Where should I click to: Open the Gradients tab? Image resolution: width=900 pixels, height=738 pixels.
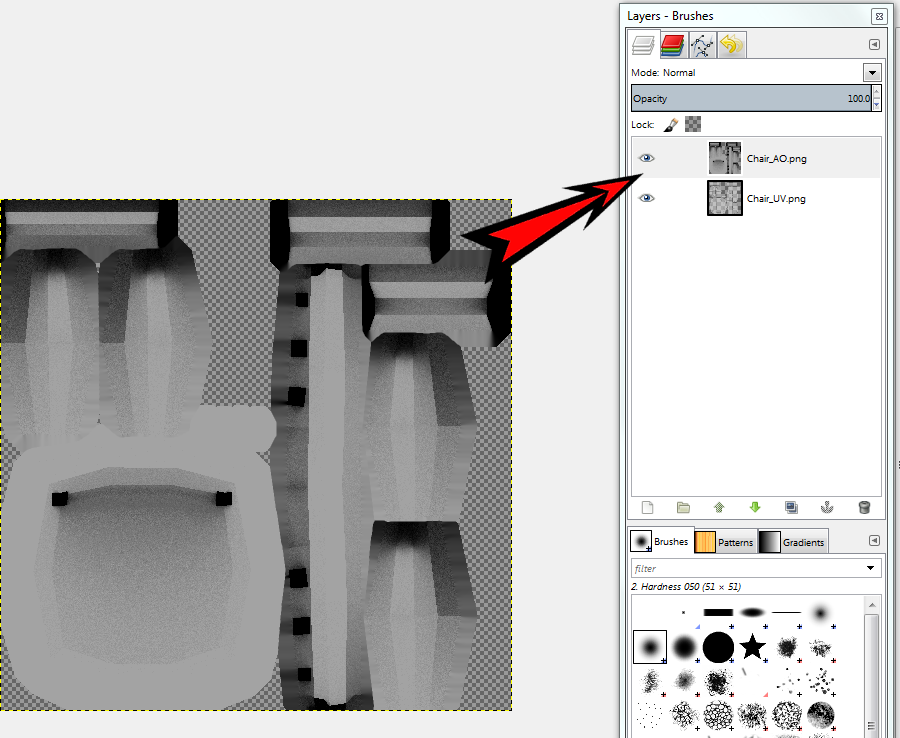tap(793, 542)
